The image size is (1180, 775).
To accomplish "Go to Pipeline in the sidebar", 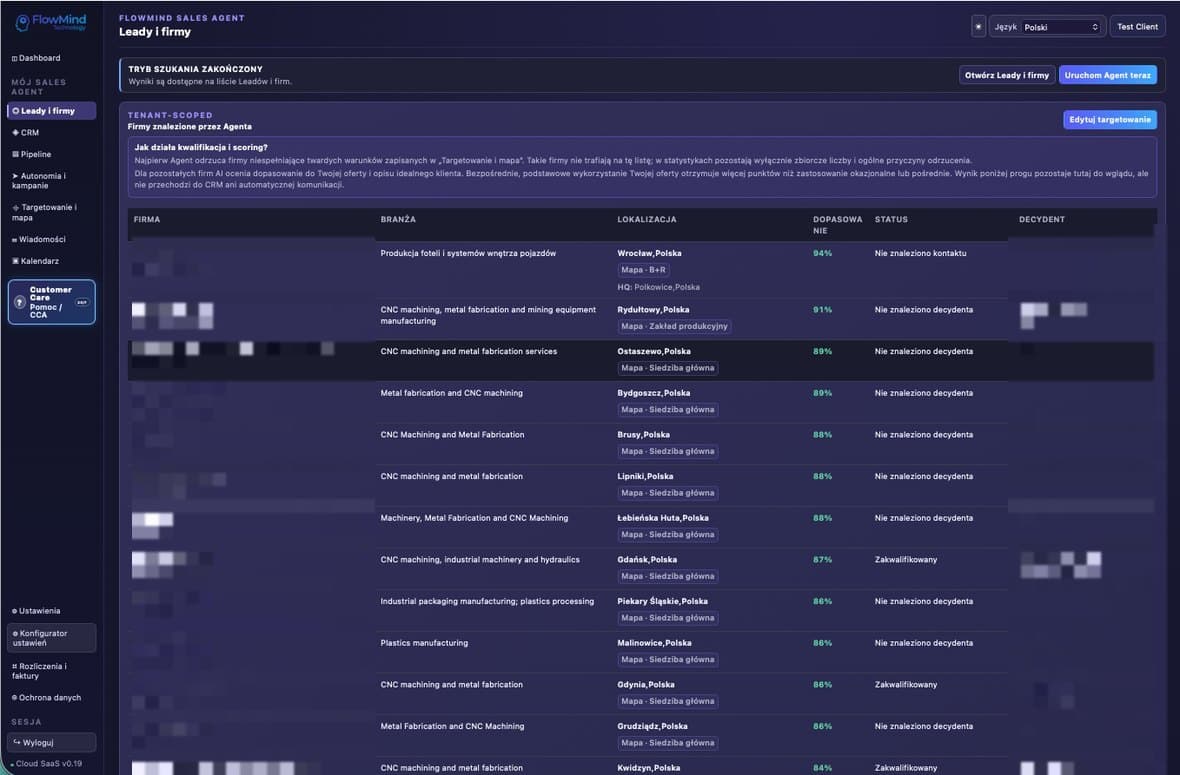I will 32,154.
